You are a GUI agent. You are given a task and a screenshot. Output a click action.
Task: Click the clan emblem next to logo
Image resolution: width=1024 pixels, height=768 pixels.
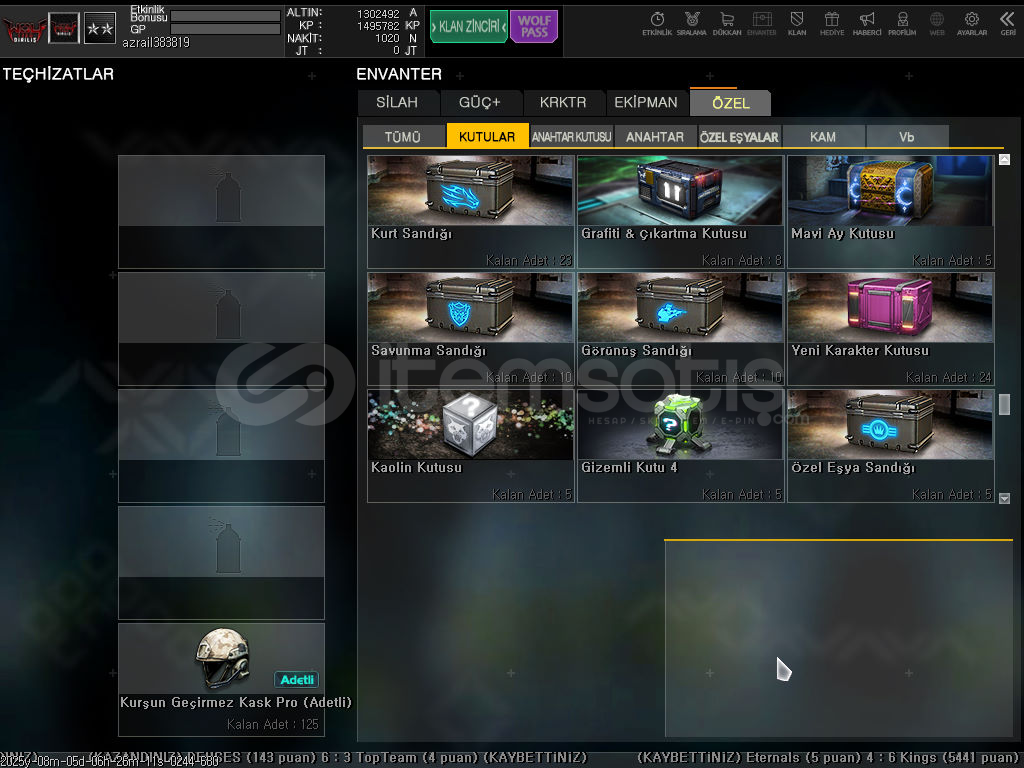pyautogui.click(x=64, y=28)
